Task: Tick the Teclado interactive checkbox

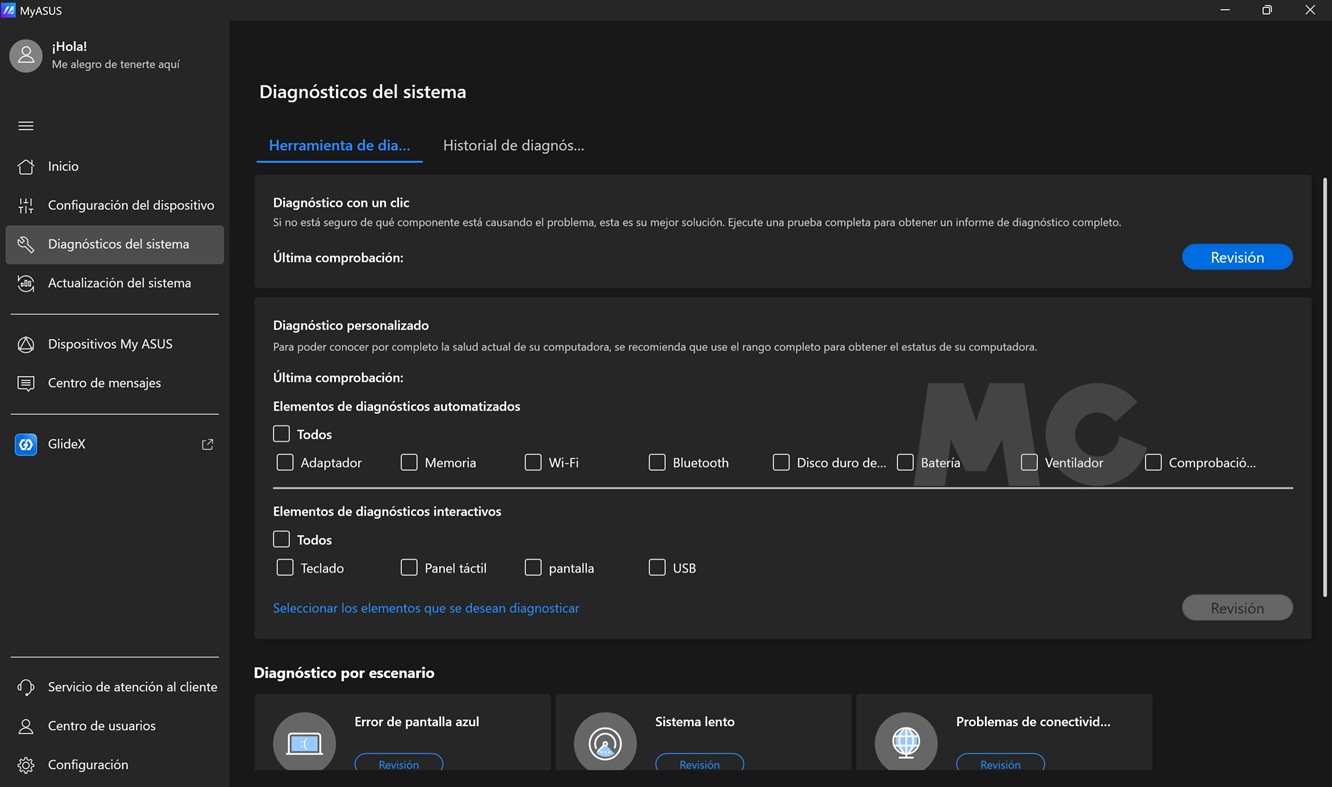Action: coord(285,567)
